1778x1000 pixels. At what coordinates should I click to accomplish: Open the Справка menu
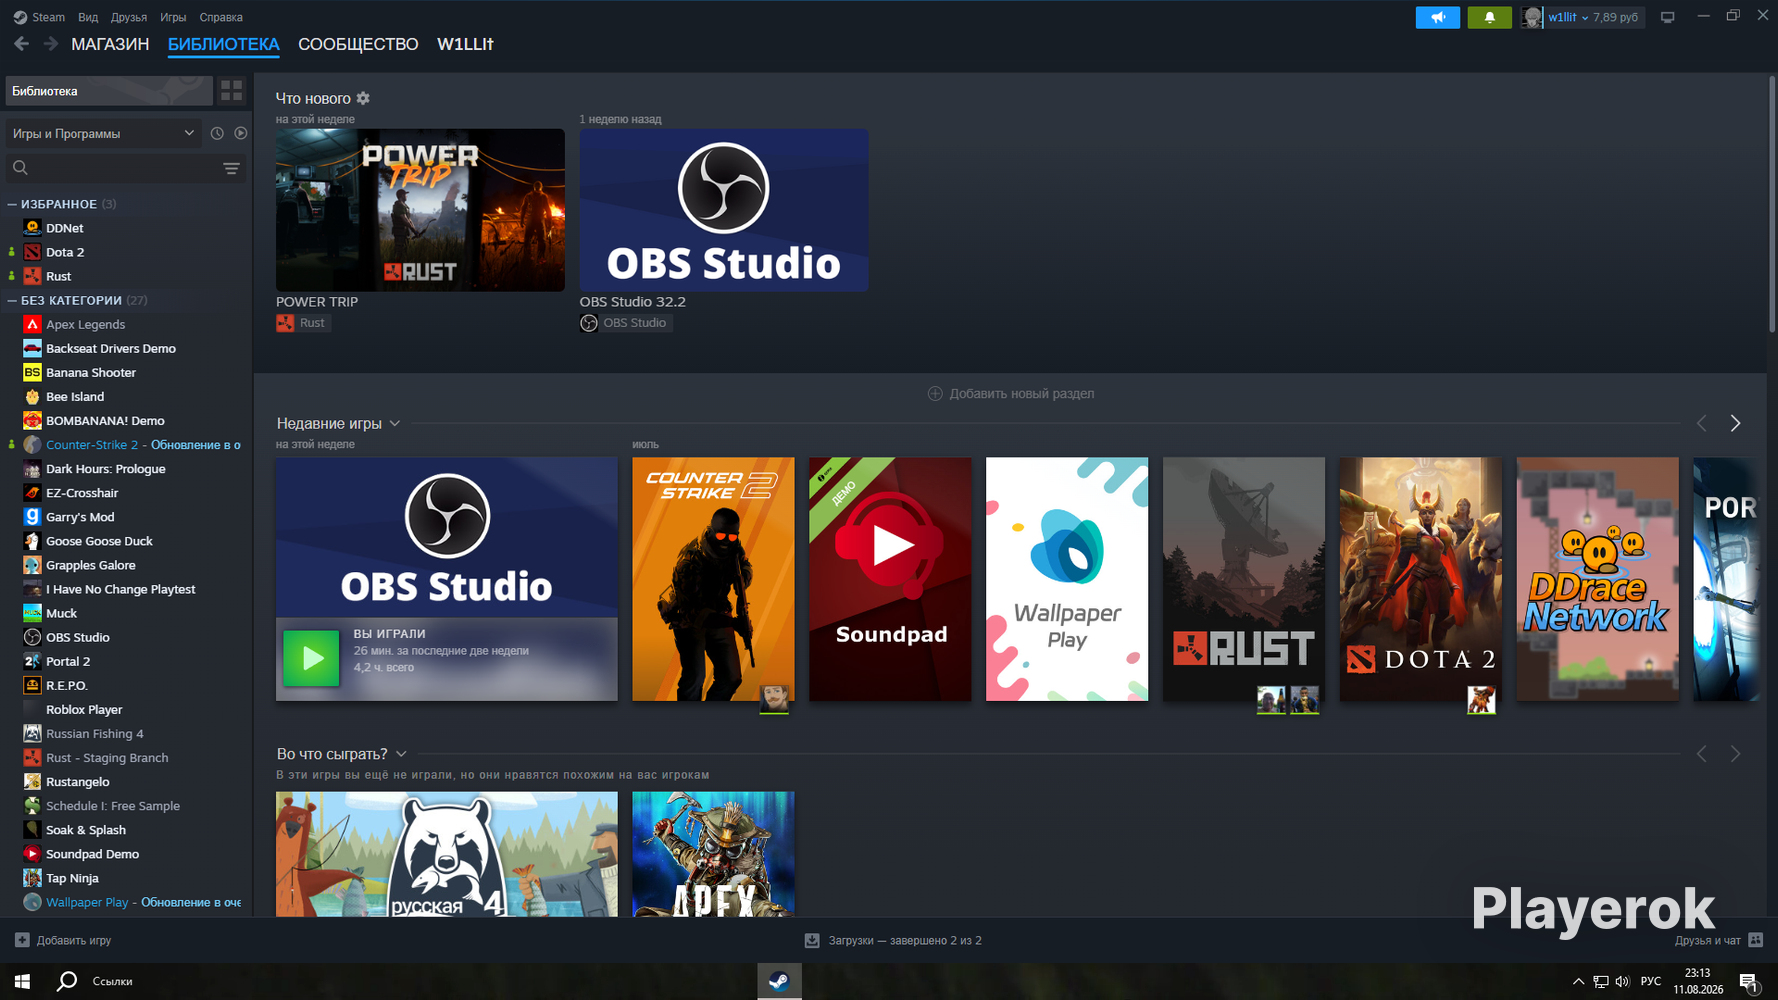coord(221,17)
